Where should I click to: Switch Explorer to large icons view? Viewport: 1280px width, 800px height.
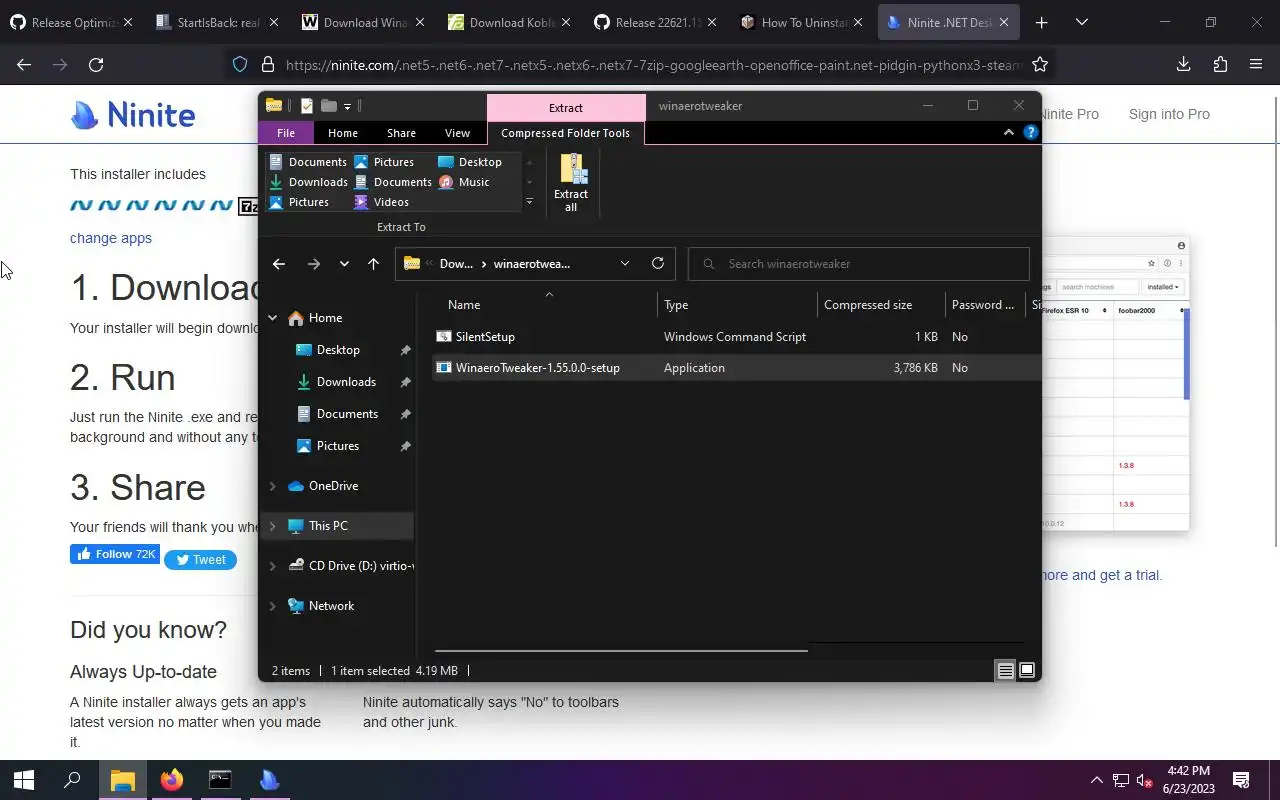click(1027, 671)
